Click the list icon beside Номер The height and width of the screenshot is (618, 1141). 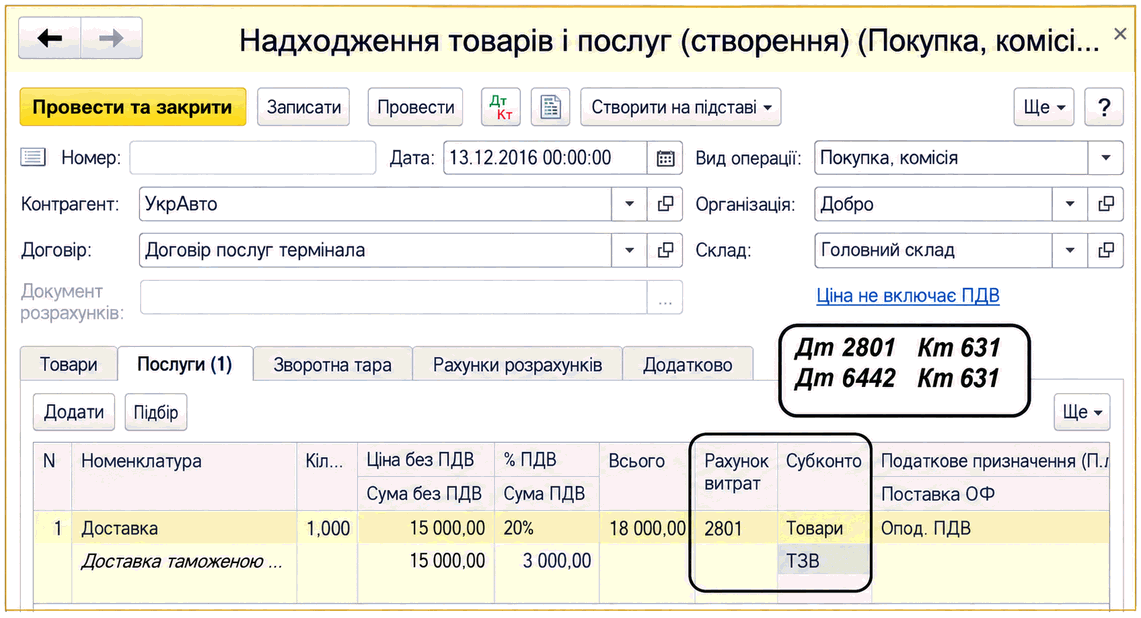33,157
